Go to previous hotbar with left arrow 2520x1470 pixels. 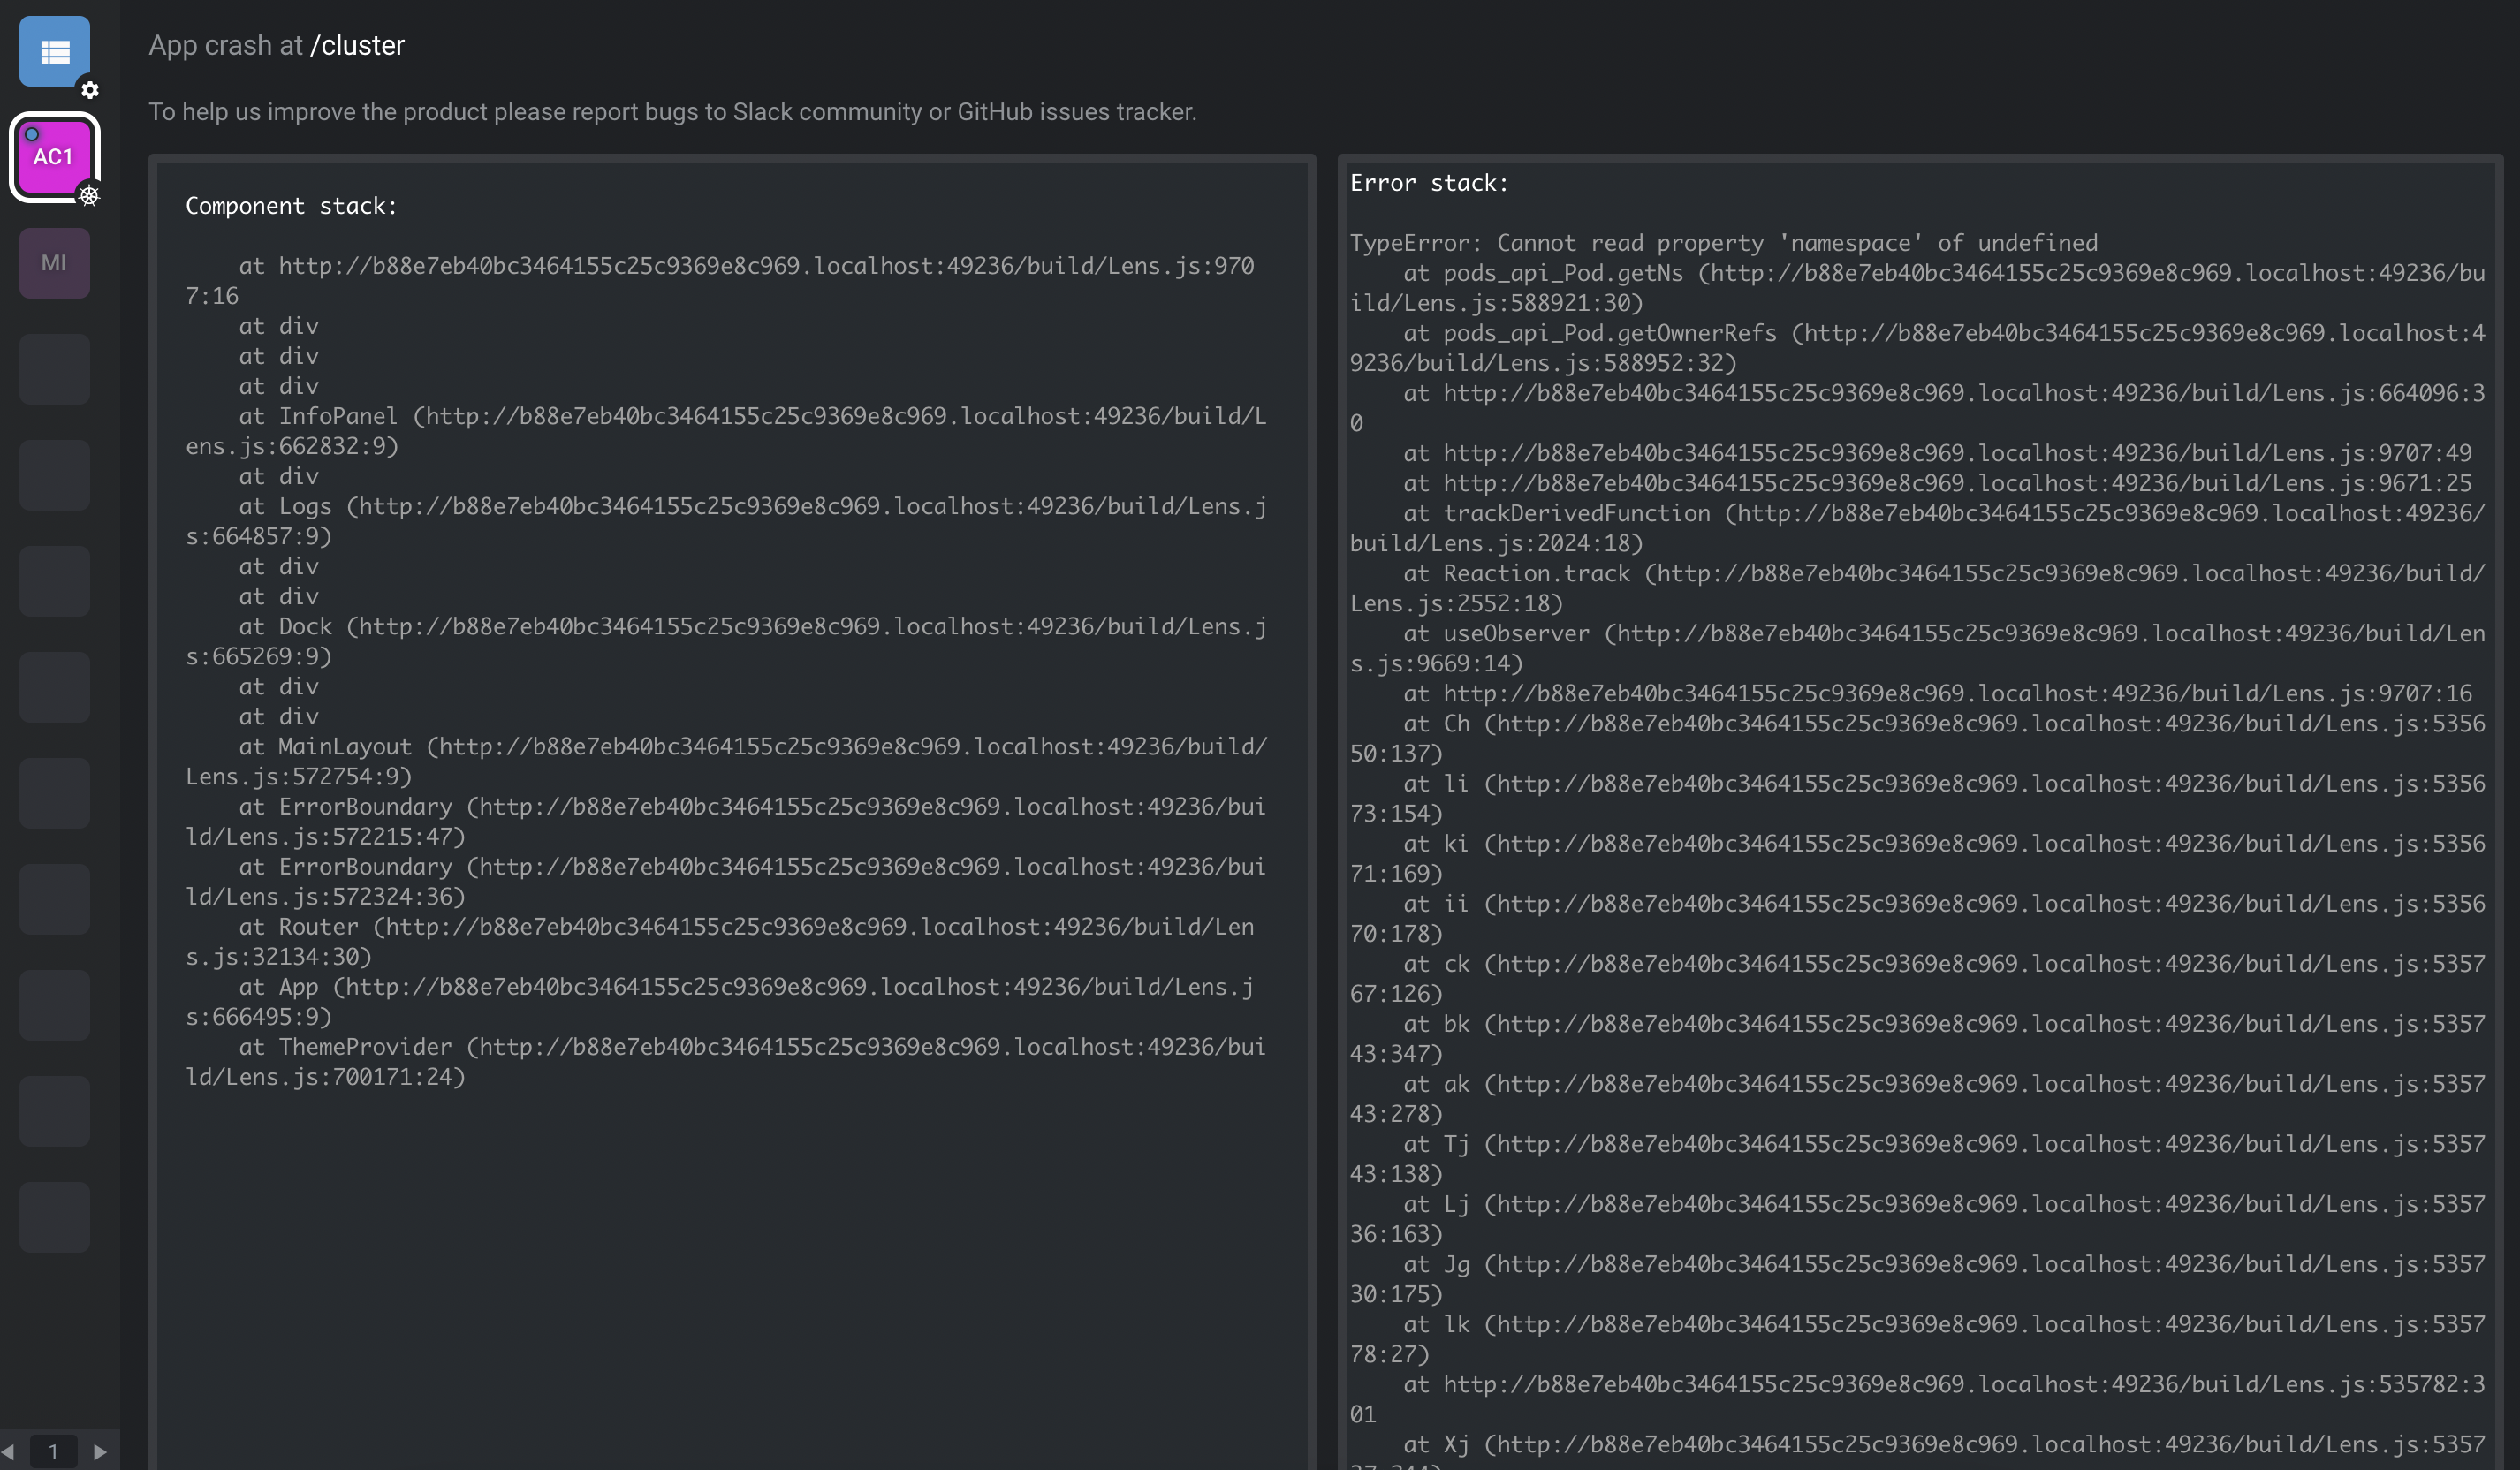tap(8, 1451)
